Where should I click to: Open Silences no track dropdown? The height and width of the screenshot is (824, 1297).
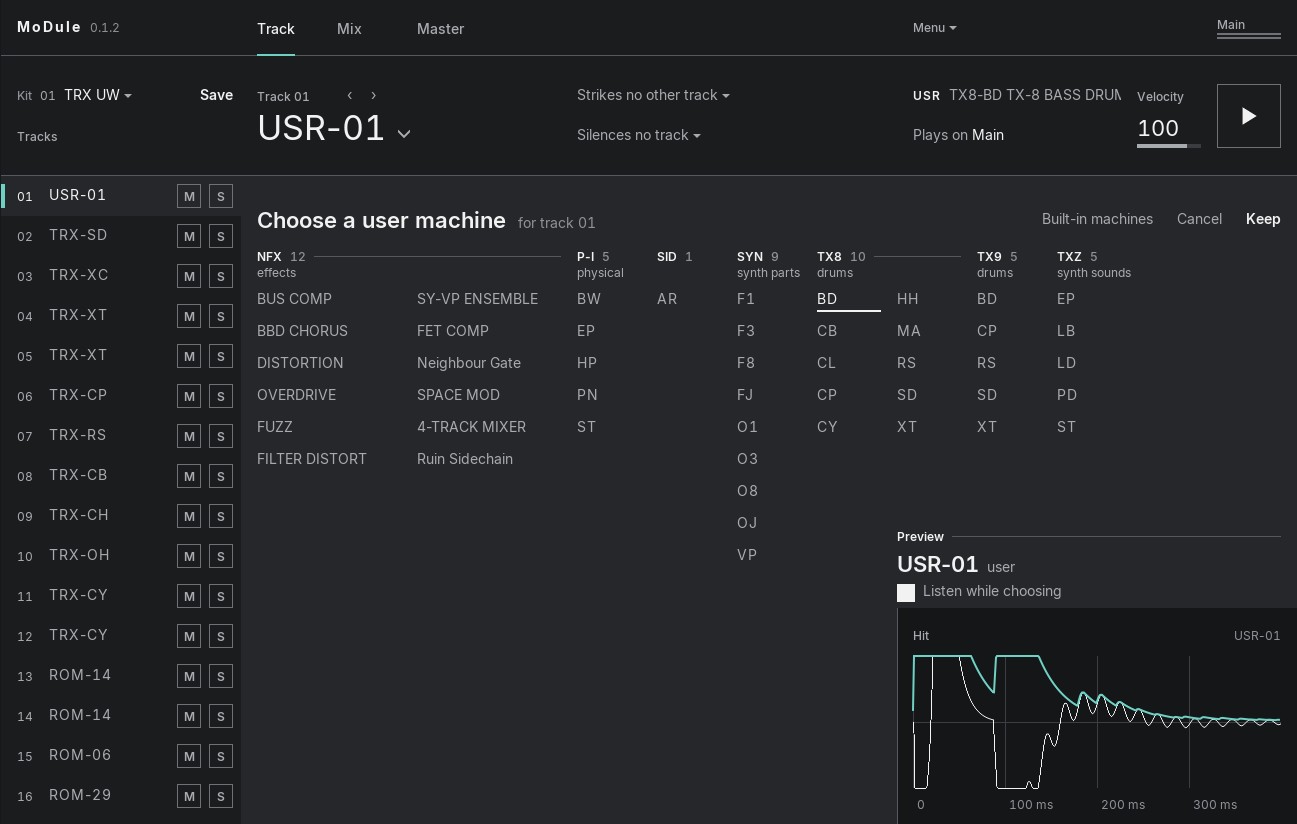click(638, 135)
